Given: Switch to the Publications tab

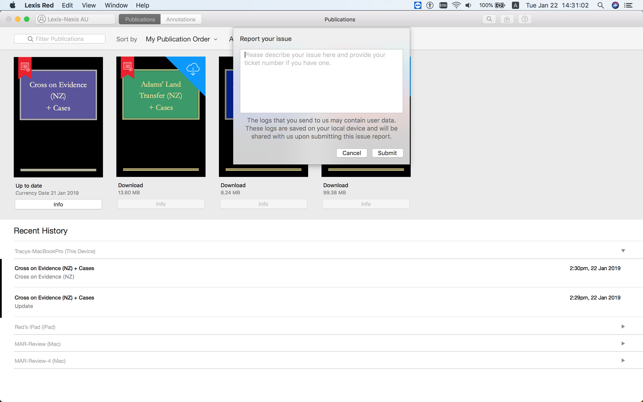Looking at the screenshot, I should [140, 19].
